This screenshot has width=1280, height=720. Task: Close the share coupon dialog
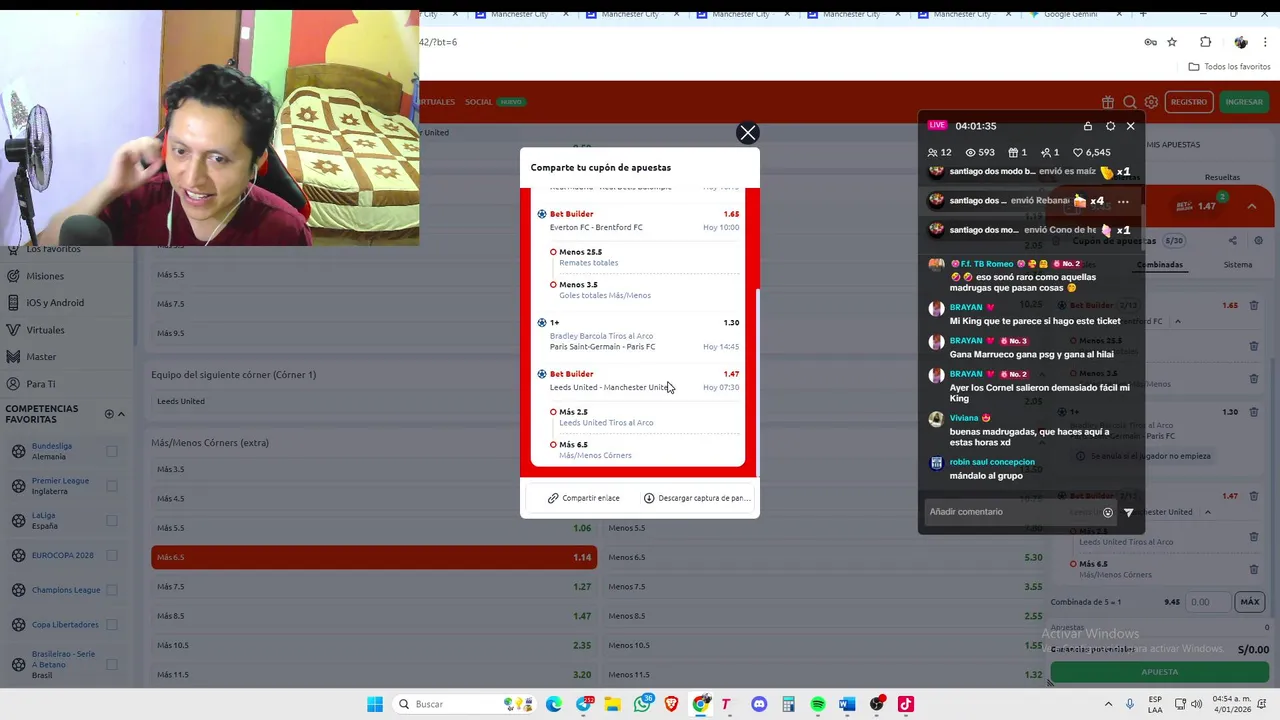pyautogui.click(x=748, y=133)
